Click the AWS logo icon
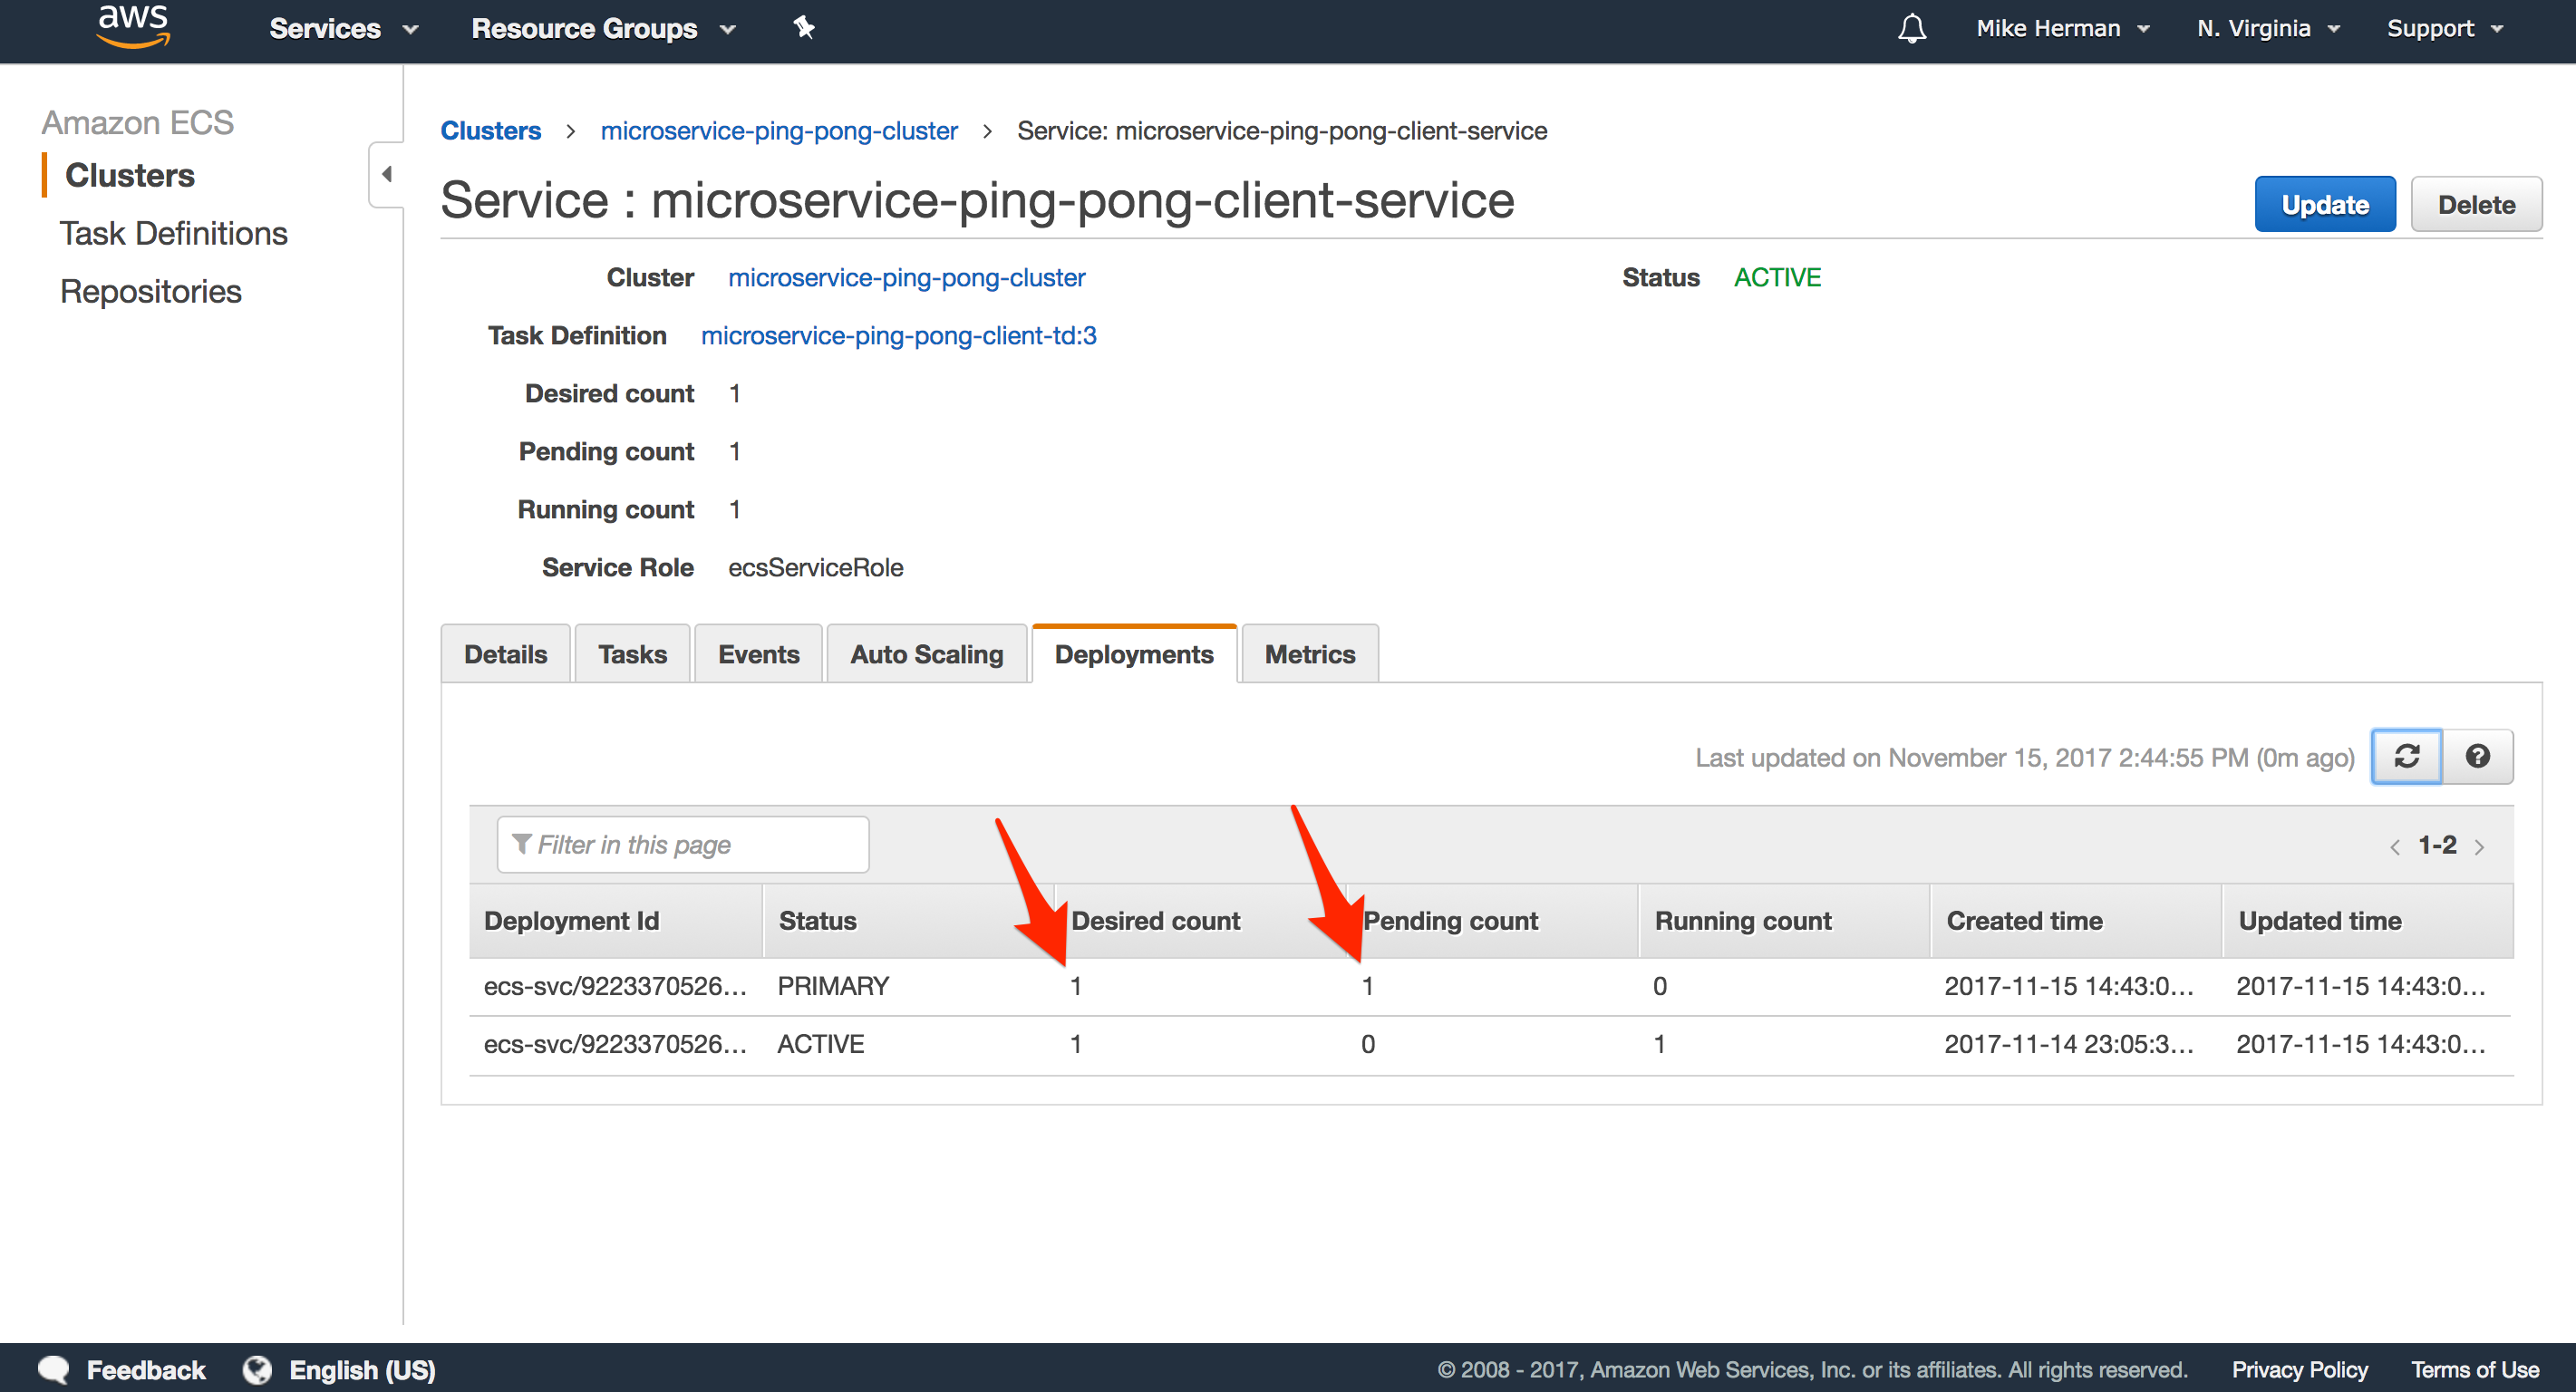The height and width of the screenshot is (1392, 2576). pos(133,26)
